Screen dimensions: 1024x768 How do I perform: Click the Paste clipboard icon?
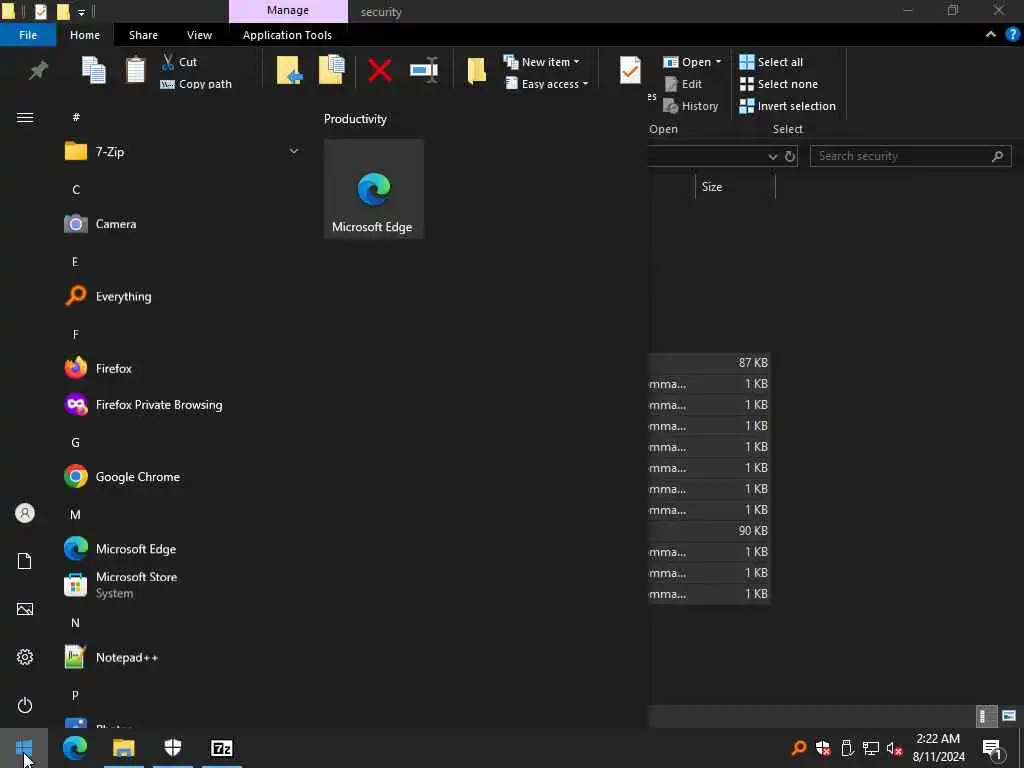135,71
